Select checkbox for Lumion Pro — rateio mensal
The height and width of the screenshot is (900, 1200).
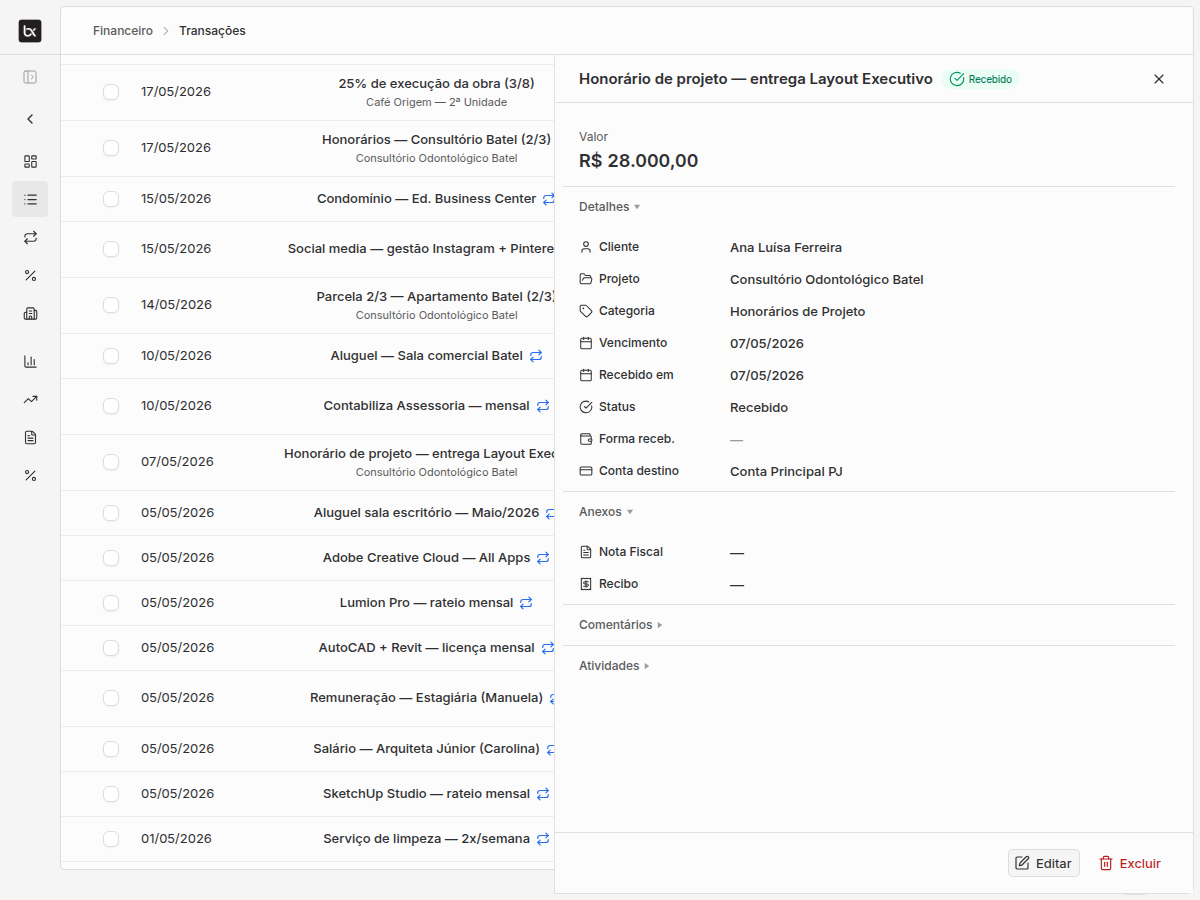point(111,603)
